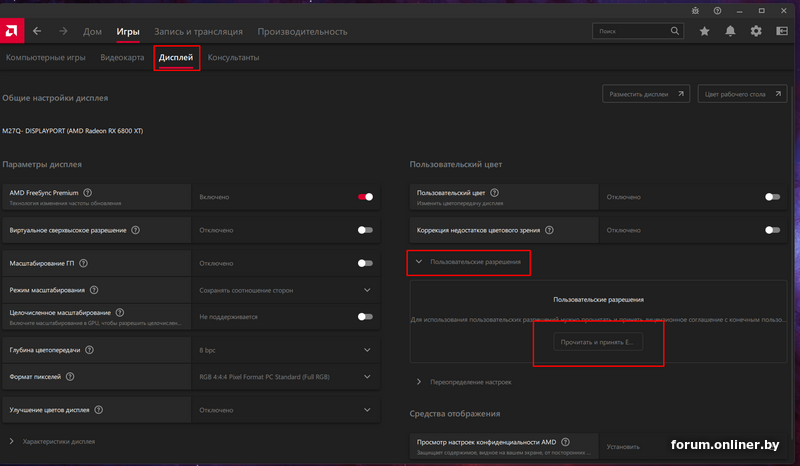
Task: Click the bug report icon
Action: pos(695,10)
